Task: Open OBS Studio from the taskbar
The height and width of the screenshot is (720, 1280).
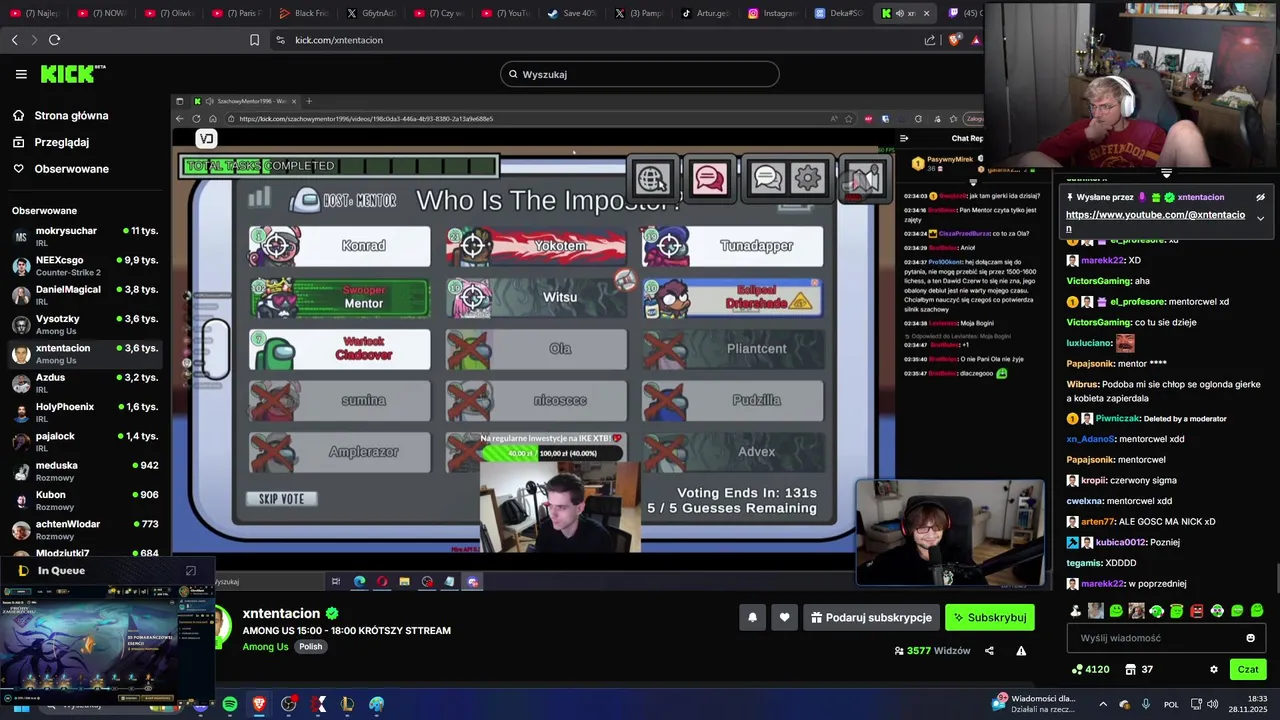Action: [x=289, y=704]
